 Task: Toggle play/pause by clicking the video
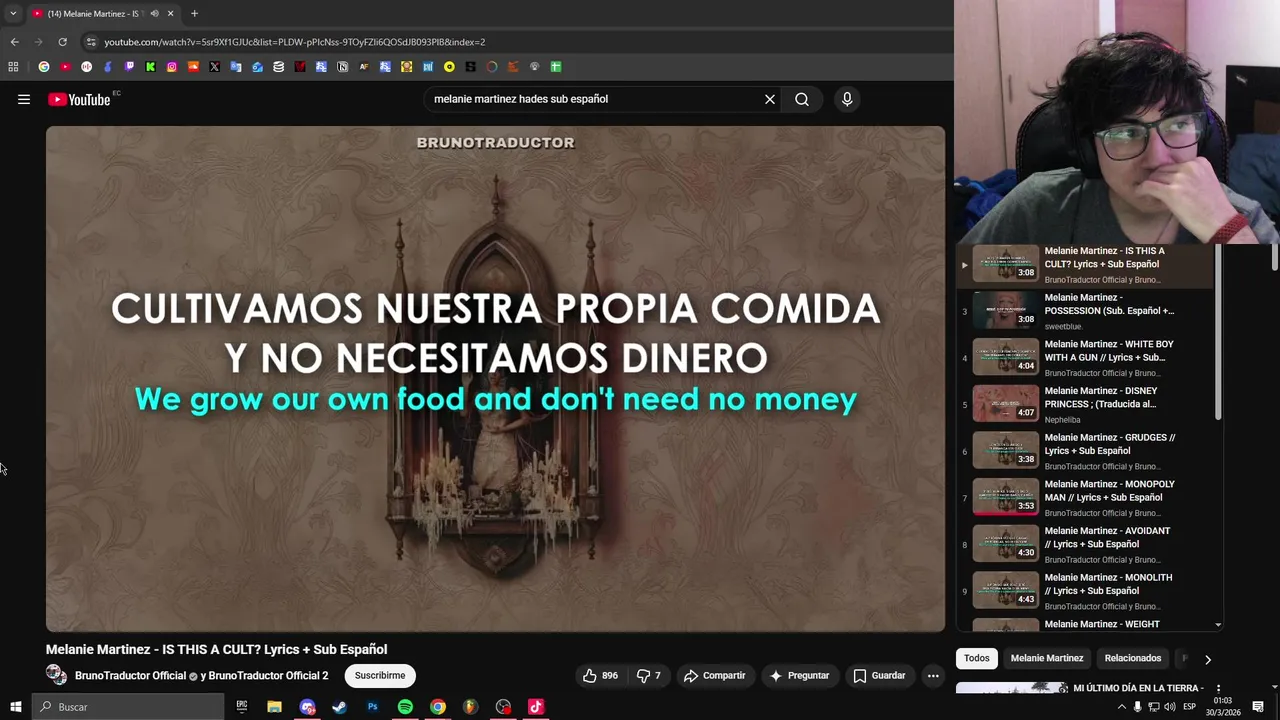point(495,379)
